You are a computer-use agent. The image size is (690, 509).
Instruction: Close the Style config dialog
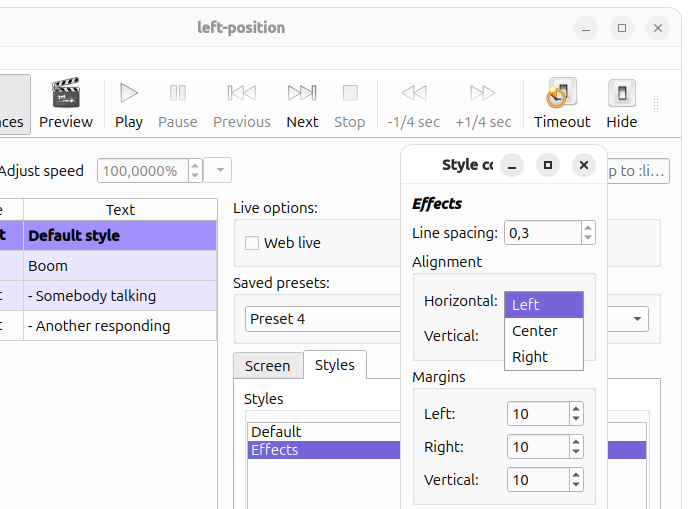point(584,165)
